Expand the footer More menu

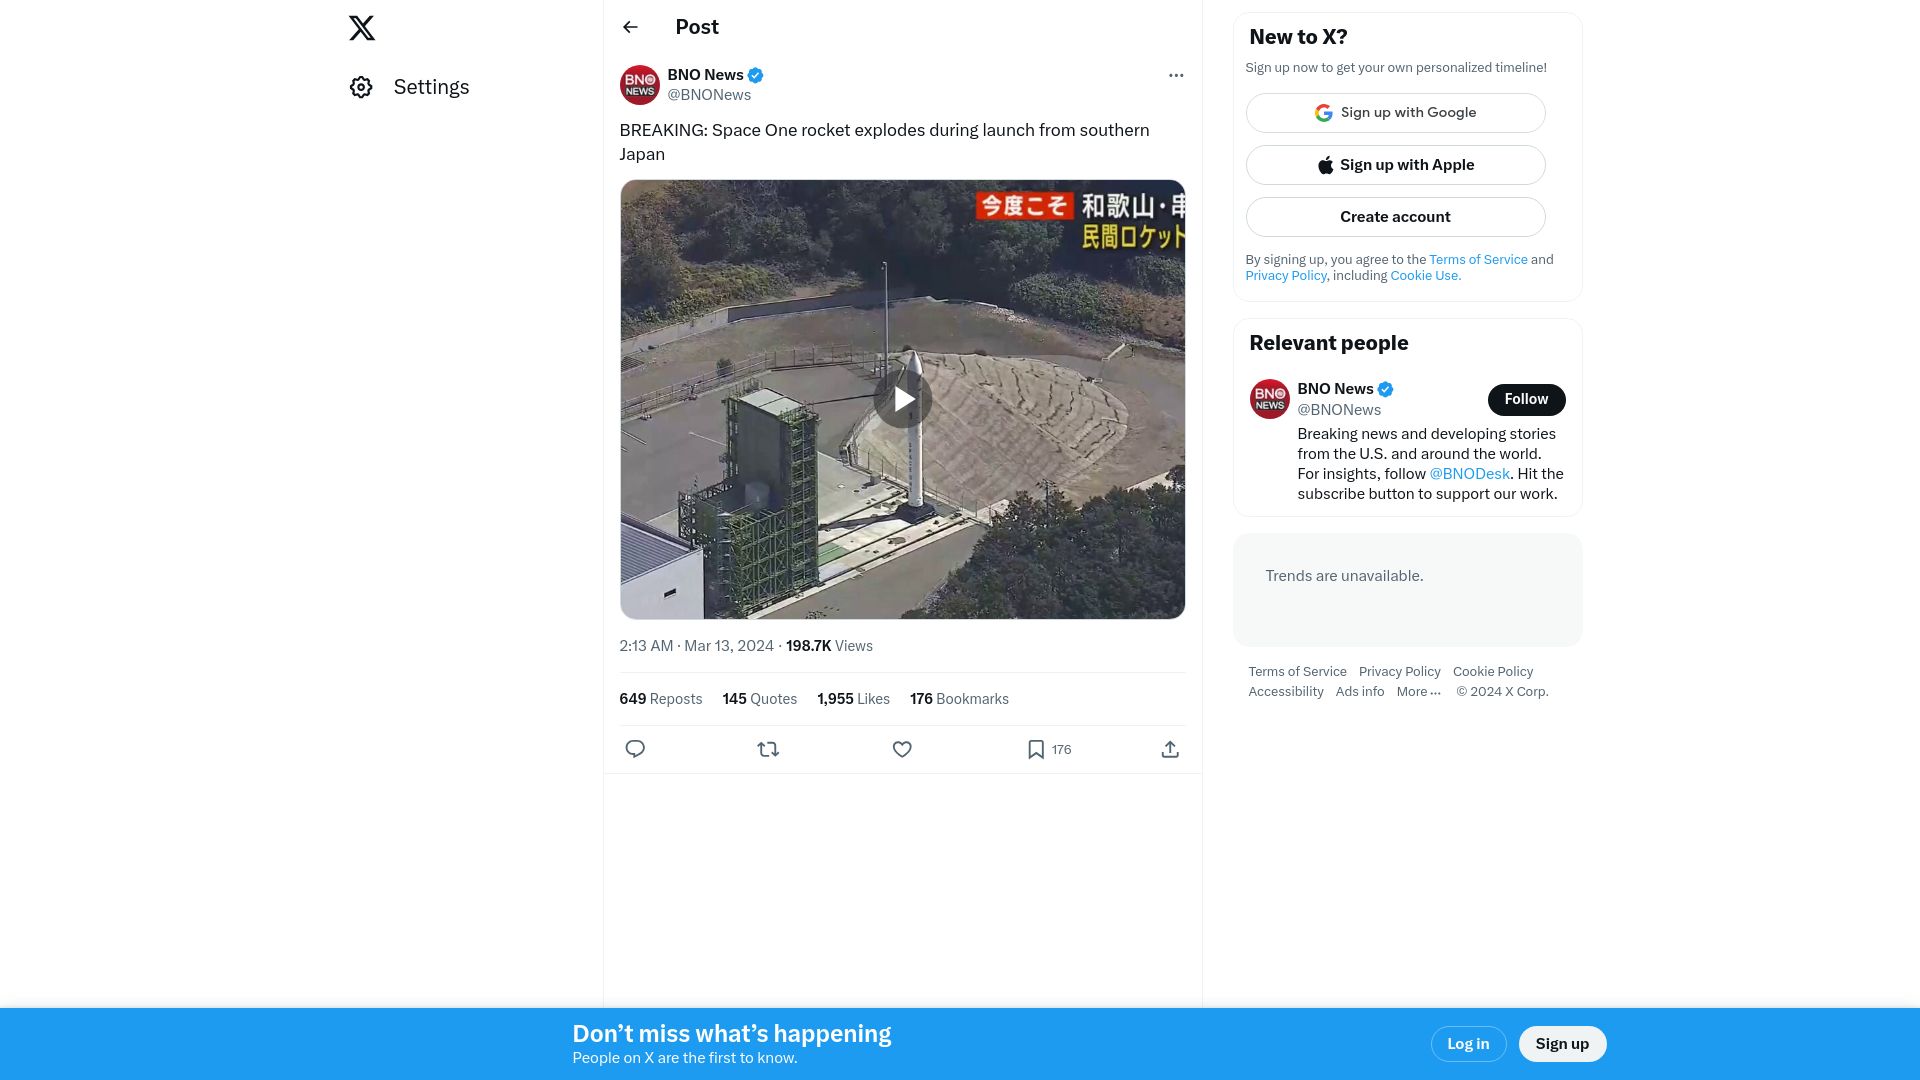pyautogui.click(x=1418, y=692)
